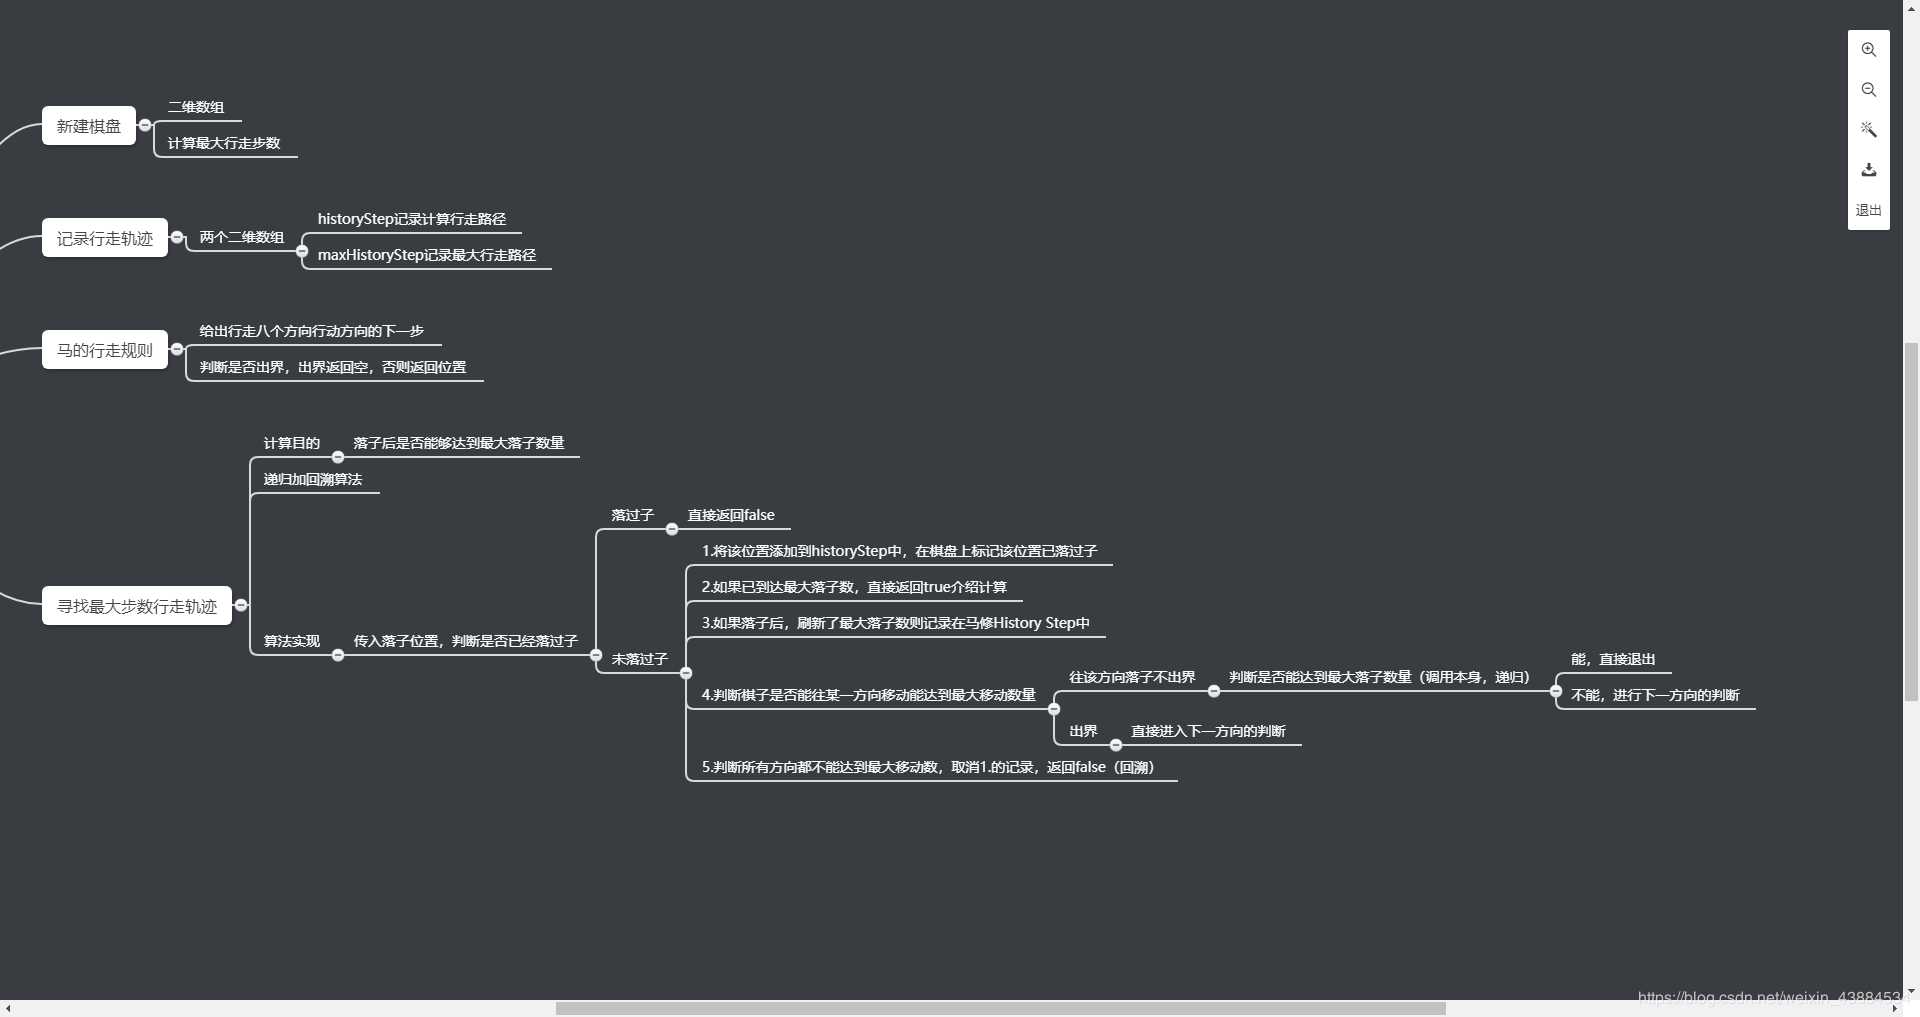Select 判断是否能达到最大落子数量 recursion node
This screenshot has width=1920, height=1017.
1380,677
